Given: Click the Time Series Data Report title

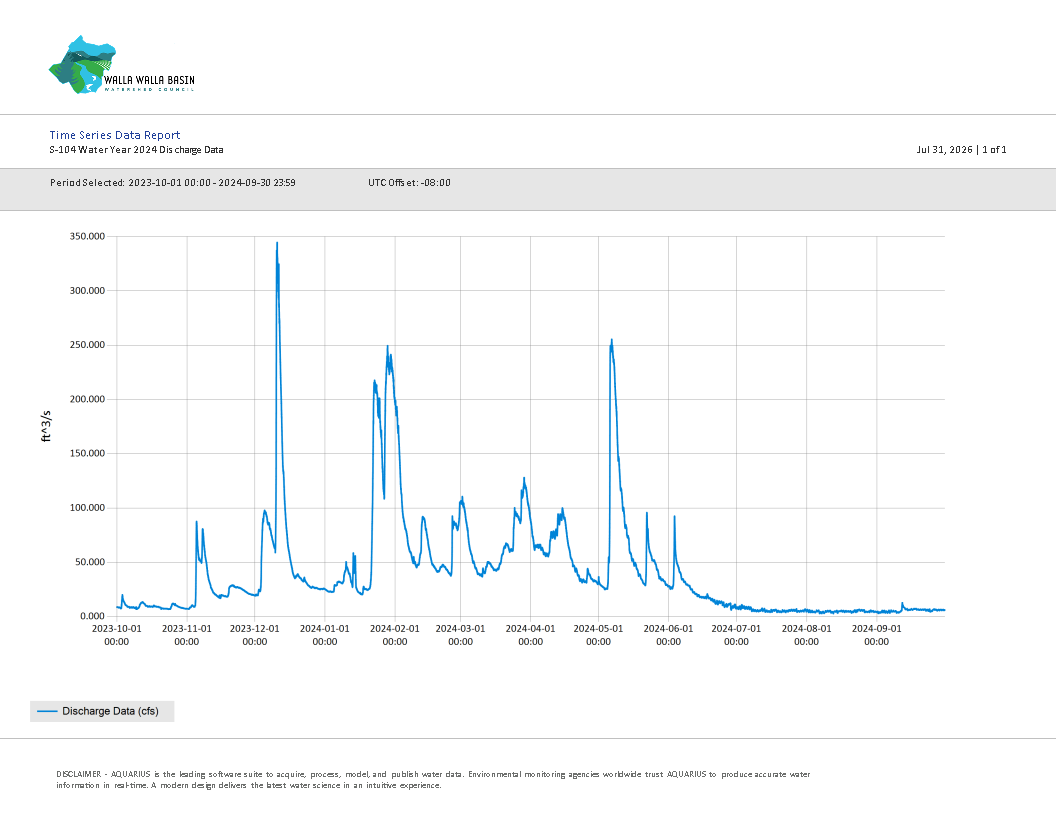Looking at the screenshot, I should coord(114,135).
